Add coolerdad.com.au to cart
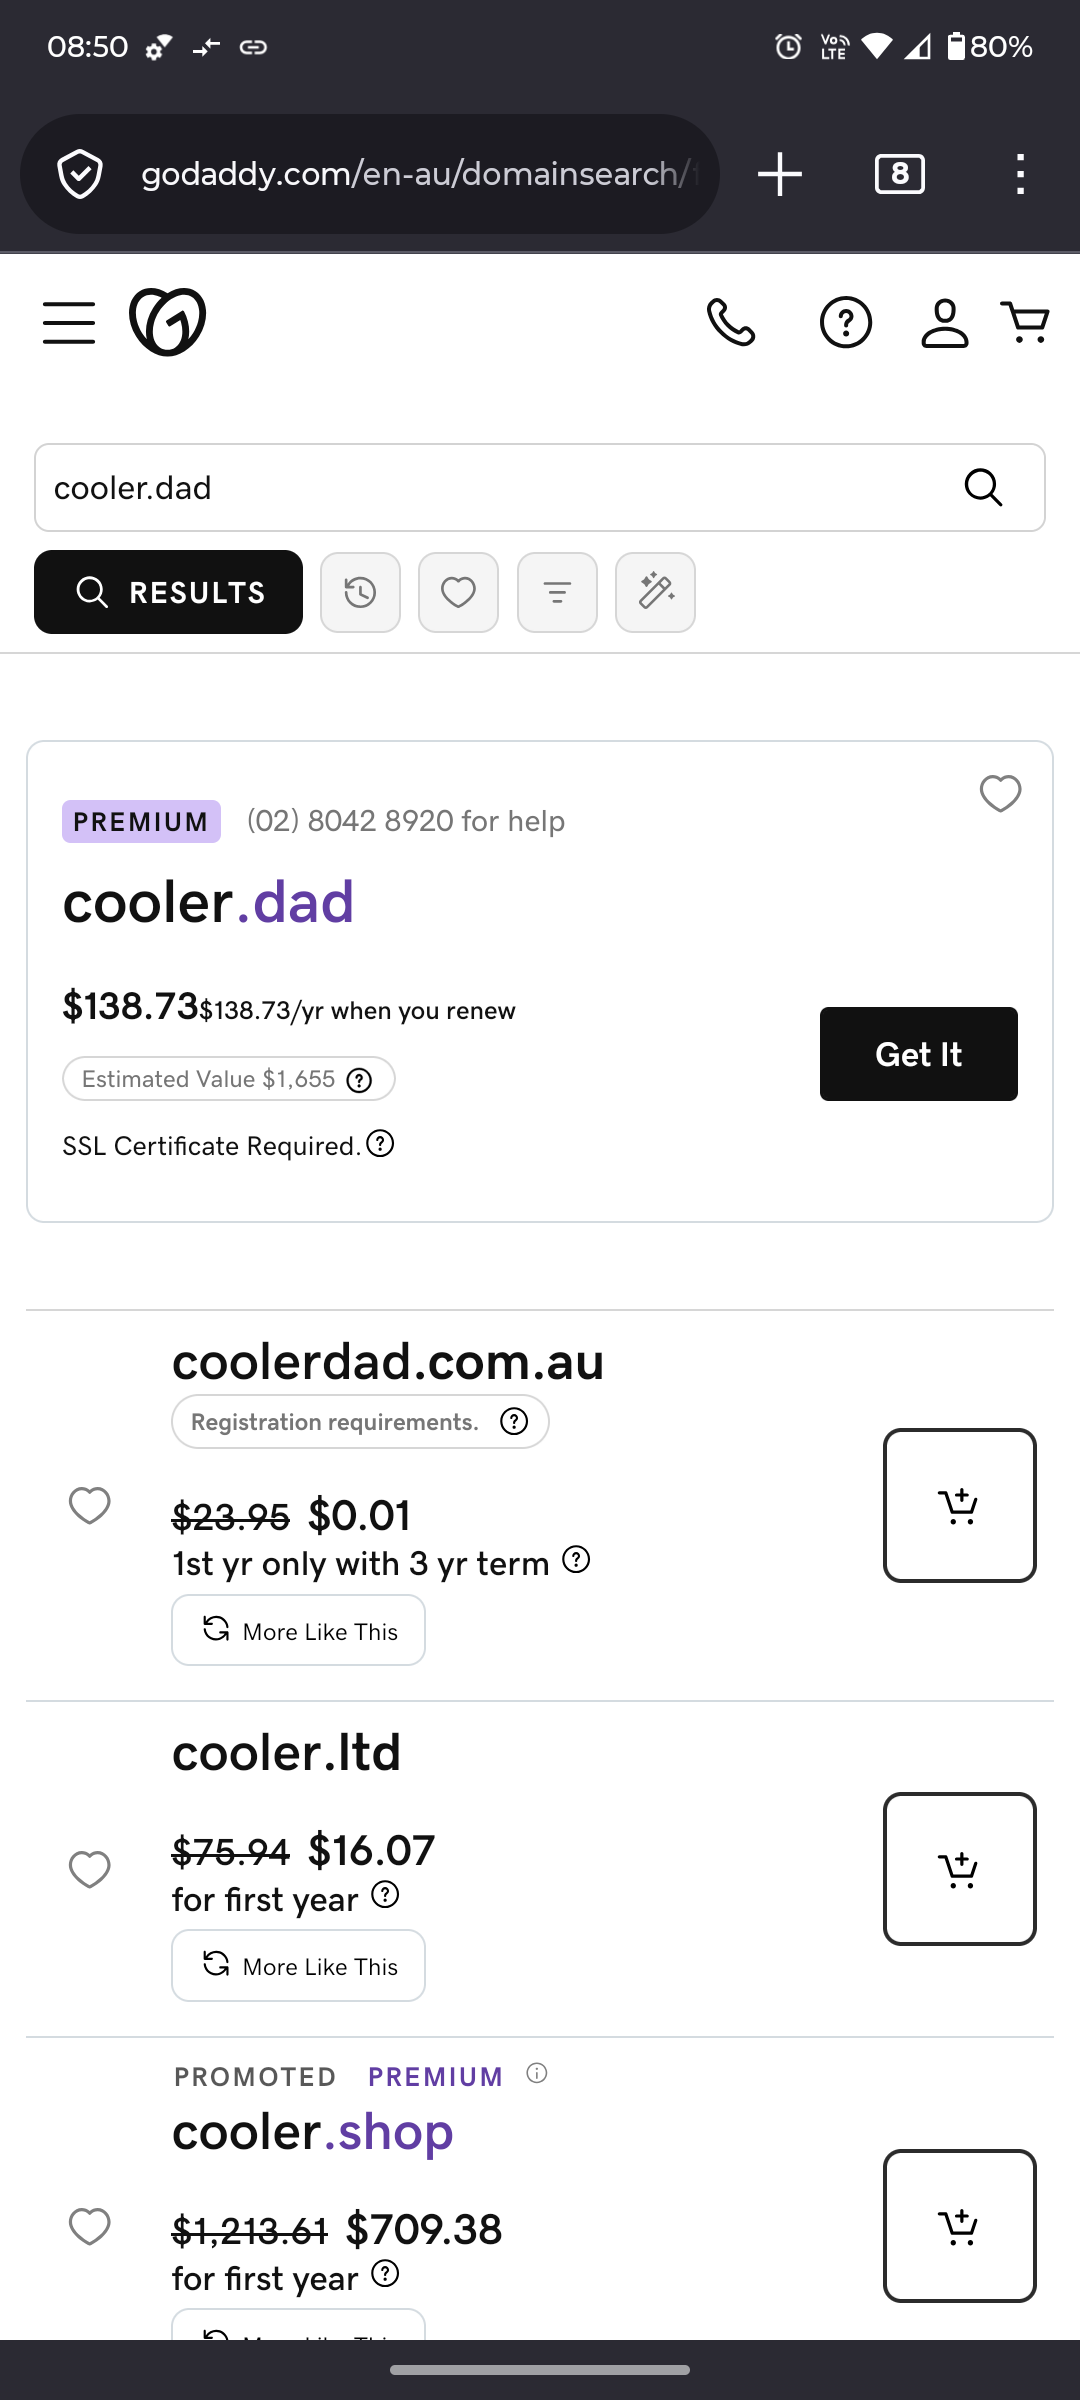Image resolution: width=1080 pixels, height=2400 pixels. [x=959, y=1505]
